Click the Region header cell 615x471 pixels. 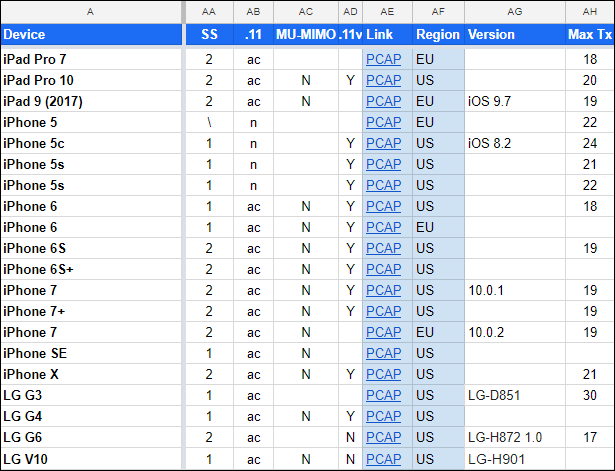(439, 35)
